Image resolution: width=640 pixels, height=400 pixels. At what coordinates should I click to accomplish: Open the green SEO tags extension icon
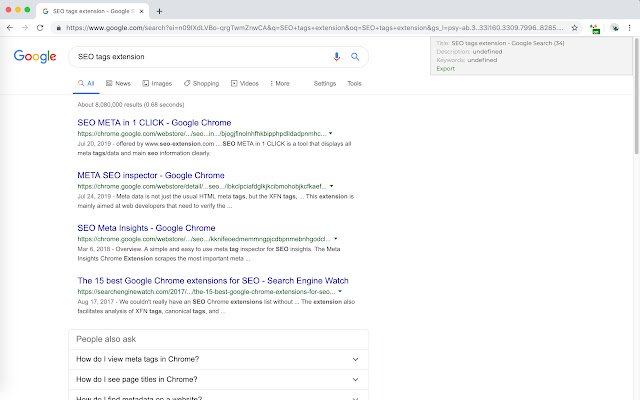coord(595,29)
